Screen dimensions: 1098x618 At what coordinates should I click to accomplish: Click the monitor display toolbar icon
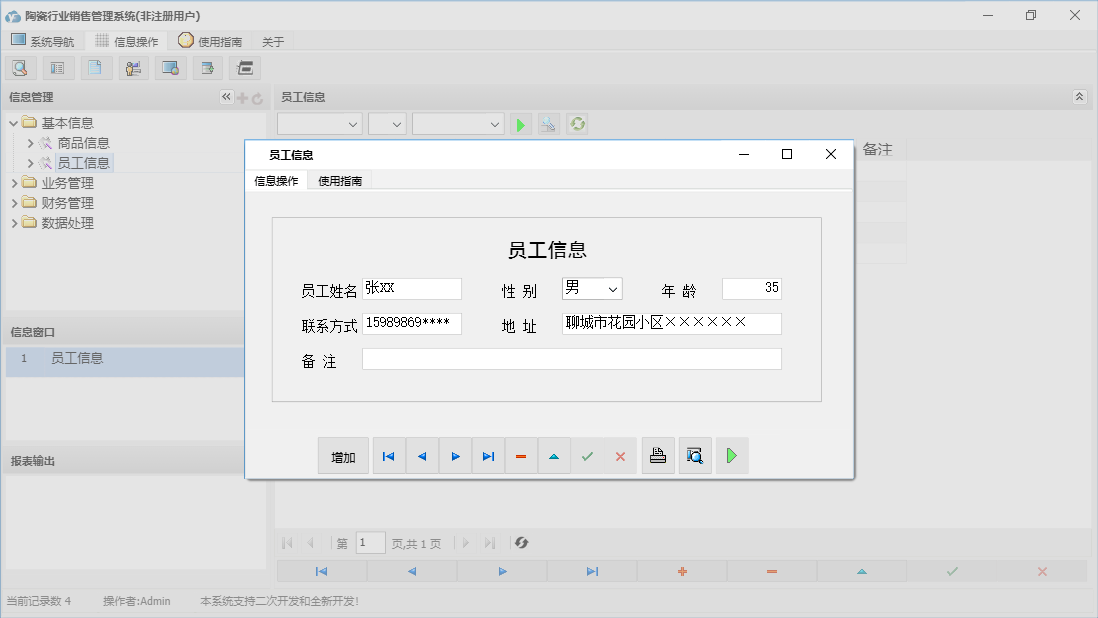pos(170,67)
